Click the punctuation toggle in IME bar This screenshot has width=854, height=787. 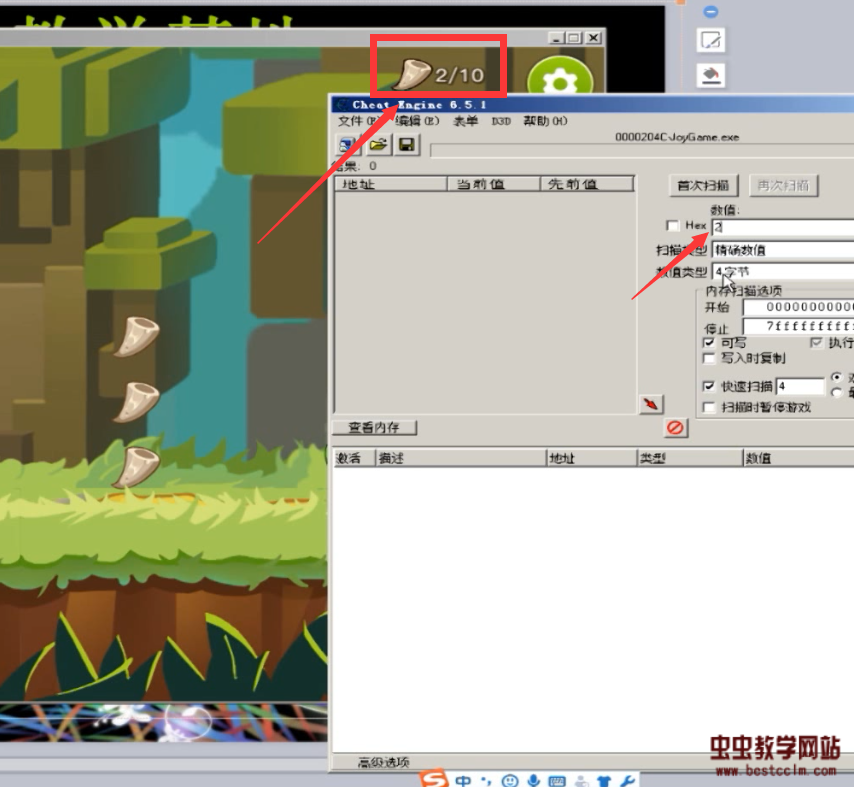tap(486, 781)
